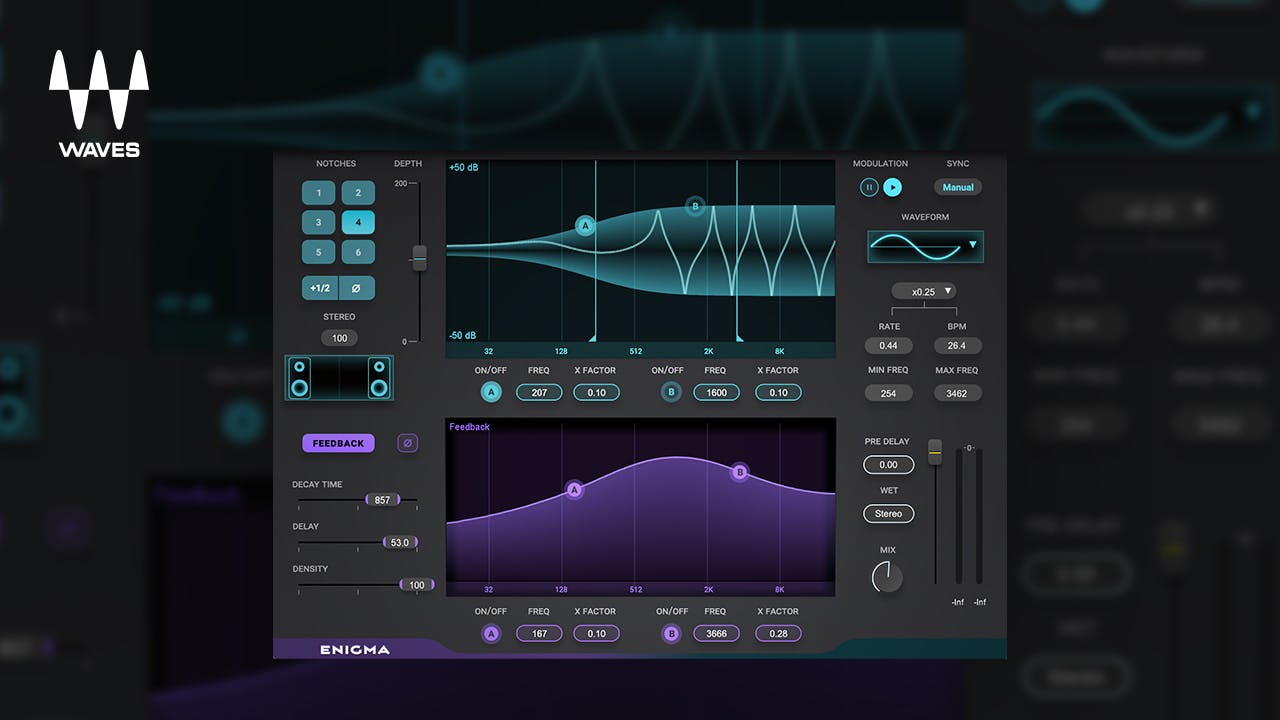Click the FREQ field showing 1600
Screen dimensions: 1280x720
[x=716, y=392]
